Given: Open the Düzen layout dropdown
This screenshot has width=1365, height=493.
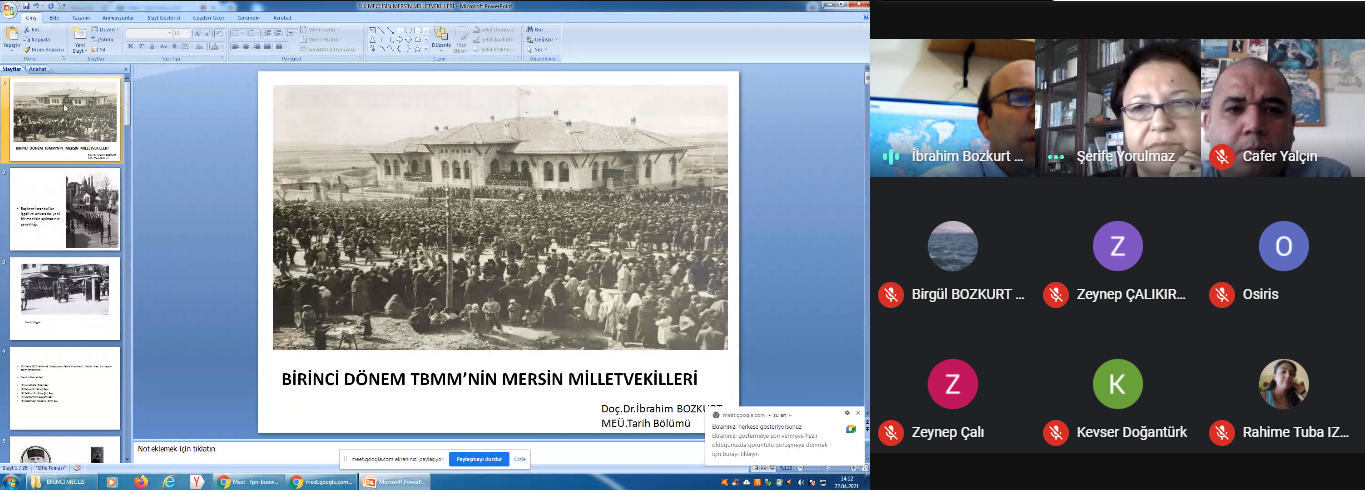Looking at the screenshot, I should [104, 30].
